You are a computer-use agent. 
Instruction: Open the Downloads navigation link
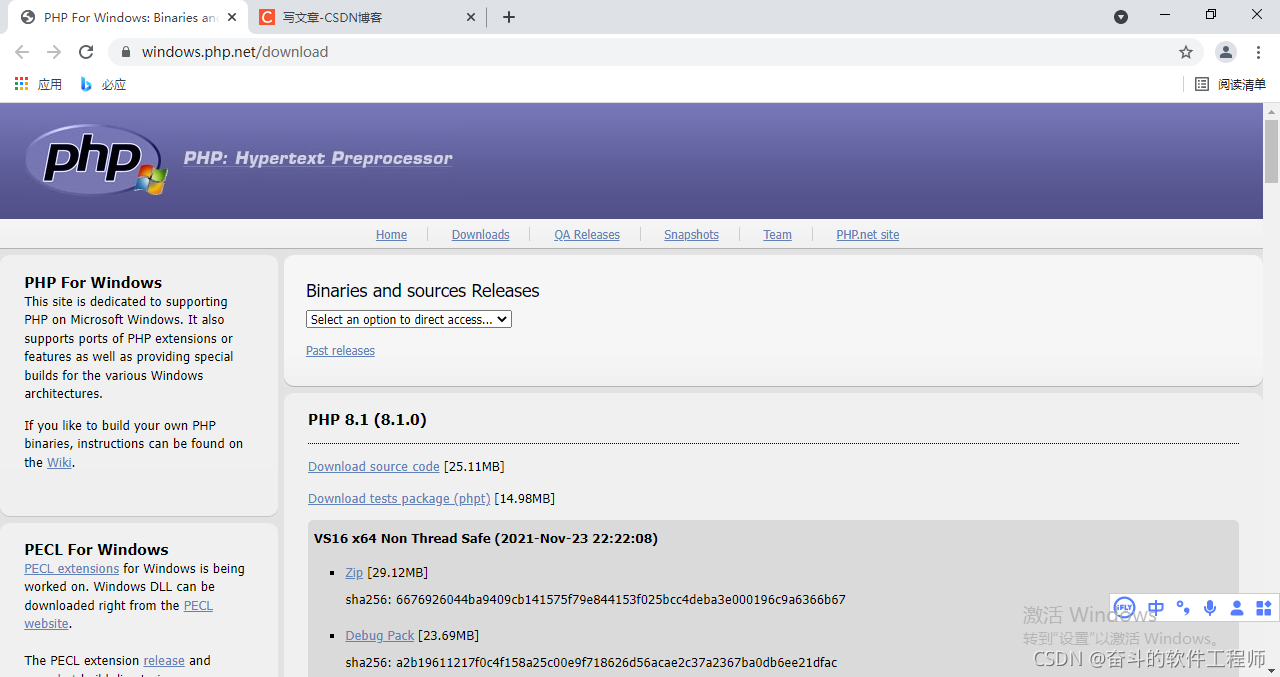tap(481, 235)
